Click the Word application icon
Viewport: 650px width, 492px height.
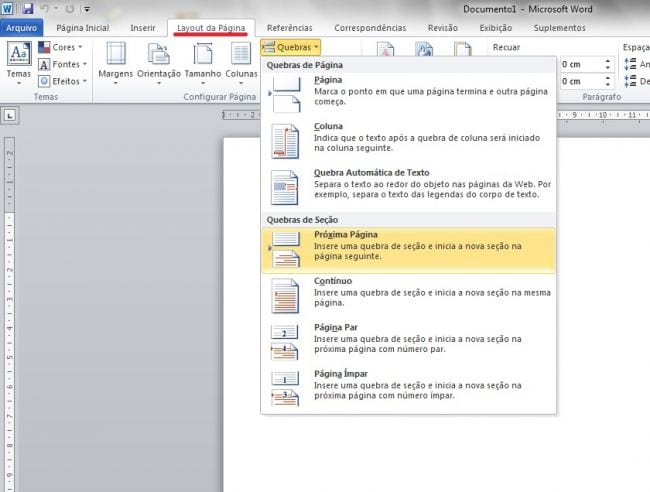pyautogui.click(x=7, y=8)
